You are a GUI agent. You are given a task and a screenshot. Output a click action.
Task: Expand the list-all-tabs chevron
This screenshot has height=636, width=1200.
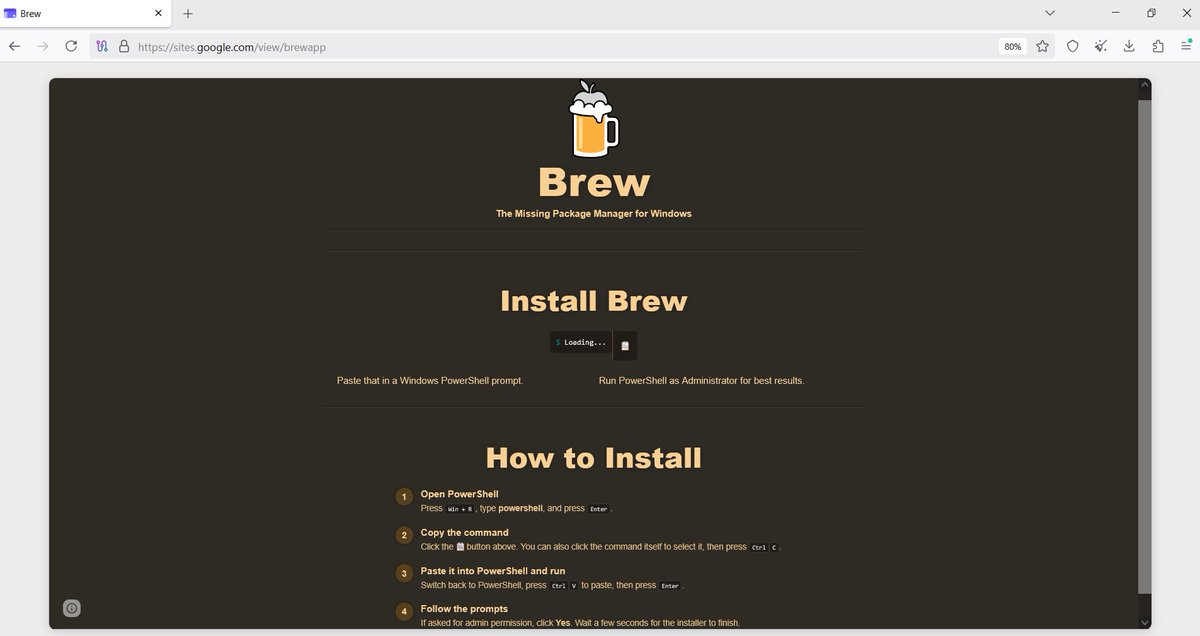pos(1050,13)
